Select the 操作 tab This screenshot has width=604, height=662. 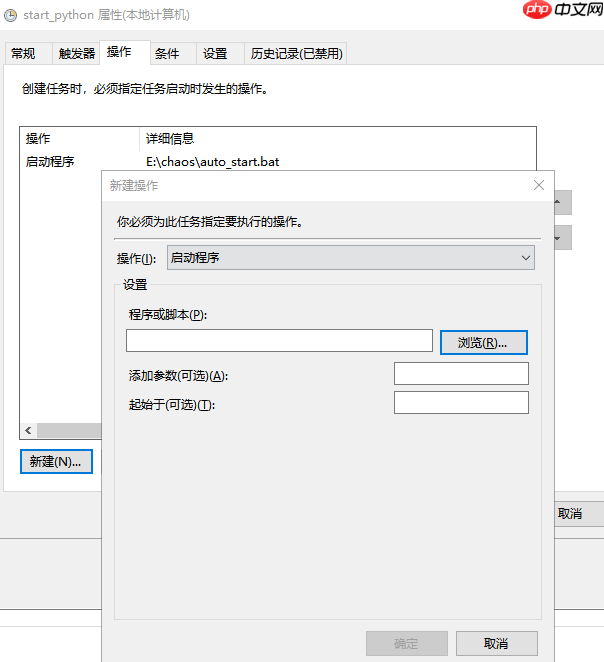tap(125, 52)
